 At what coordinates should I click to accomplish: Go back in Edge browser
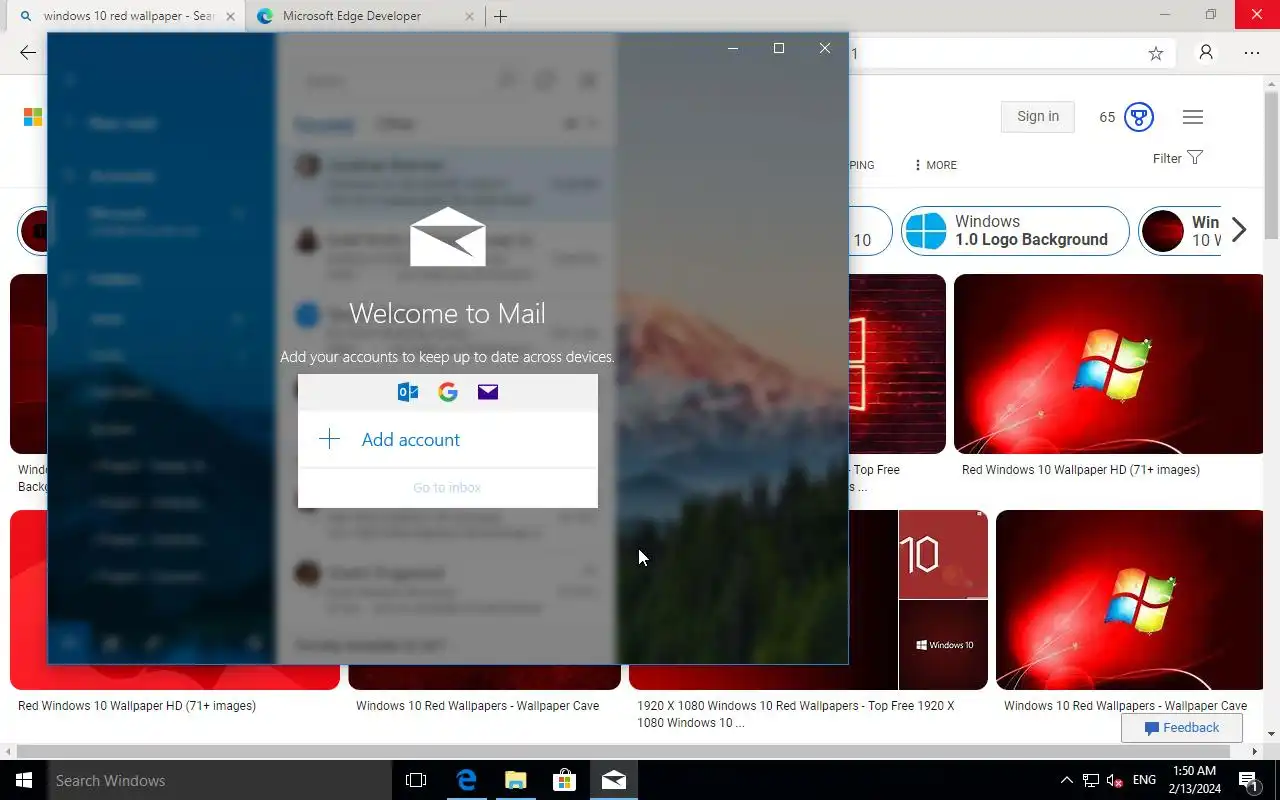pyautogui.click(x=28, y=53)
